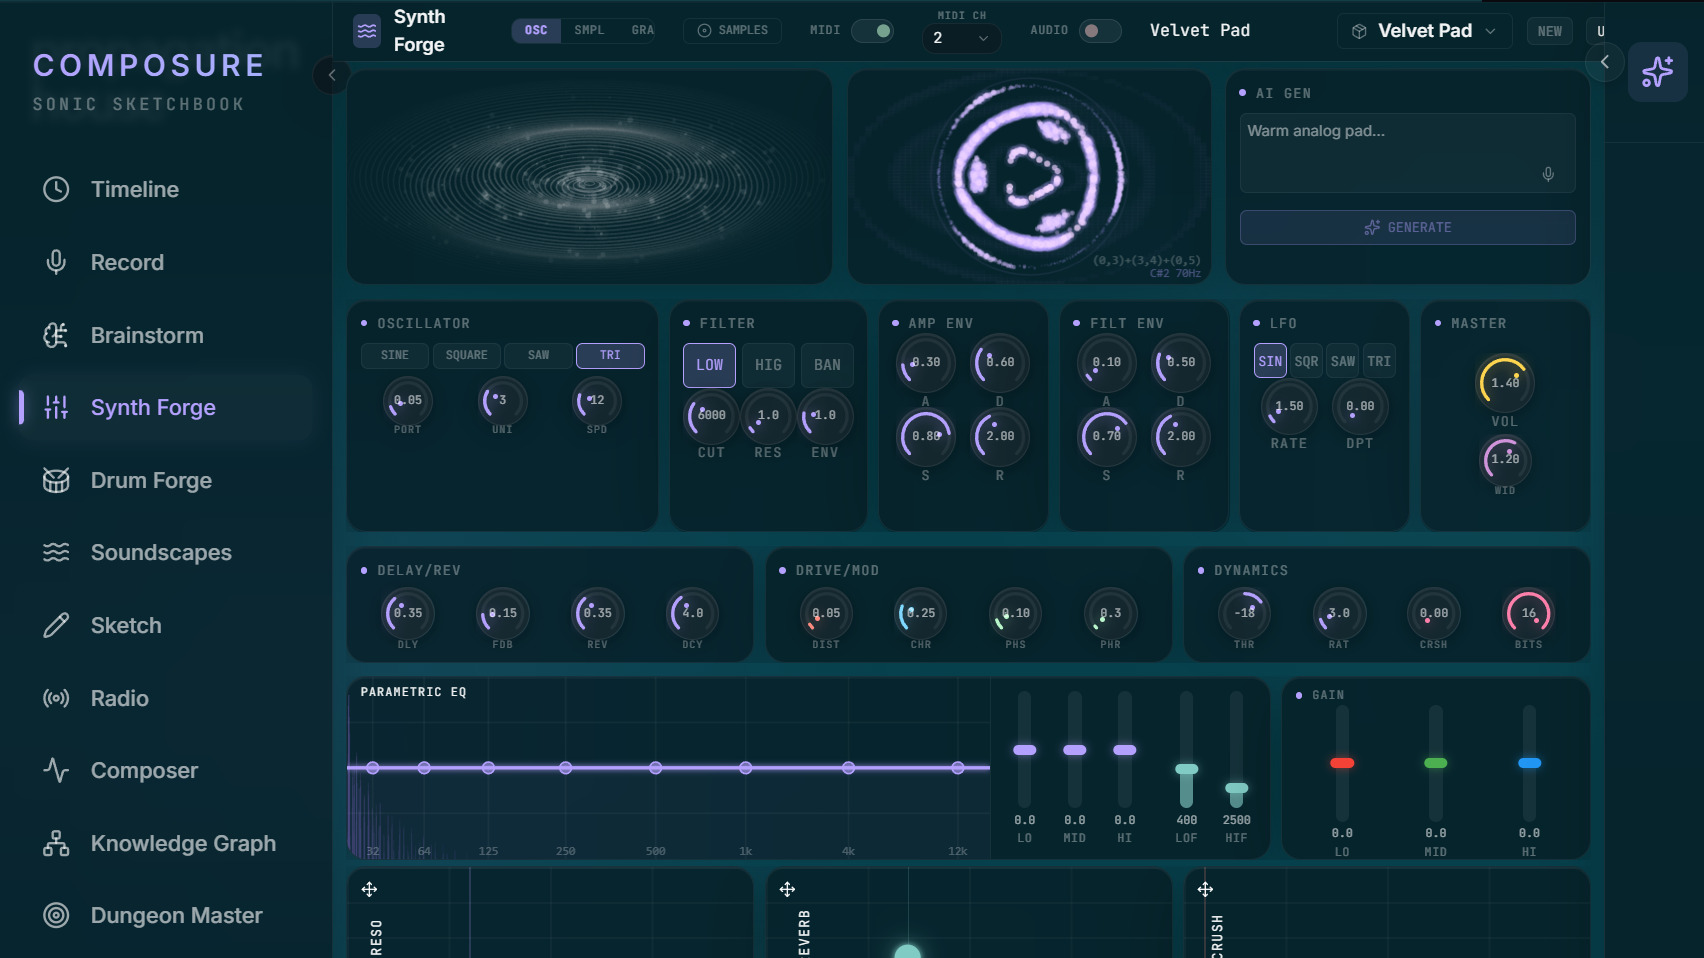This screenshot has height=958, width=1704.
Task: Click the GENERATE button
Action: (1407, 227)
